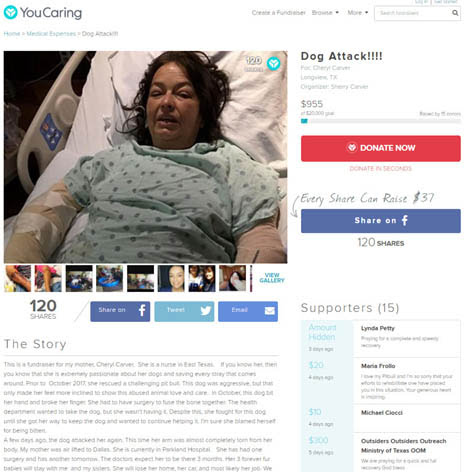Viewport: 465px width, 472px height.
Task: Click the large blue Share on Facebook button
Action: tap(381, 221)
